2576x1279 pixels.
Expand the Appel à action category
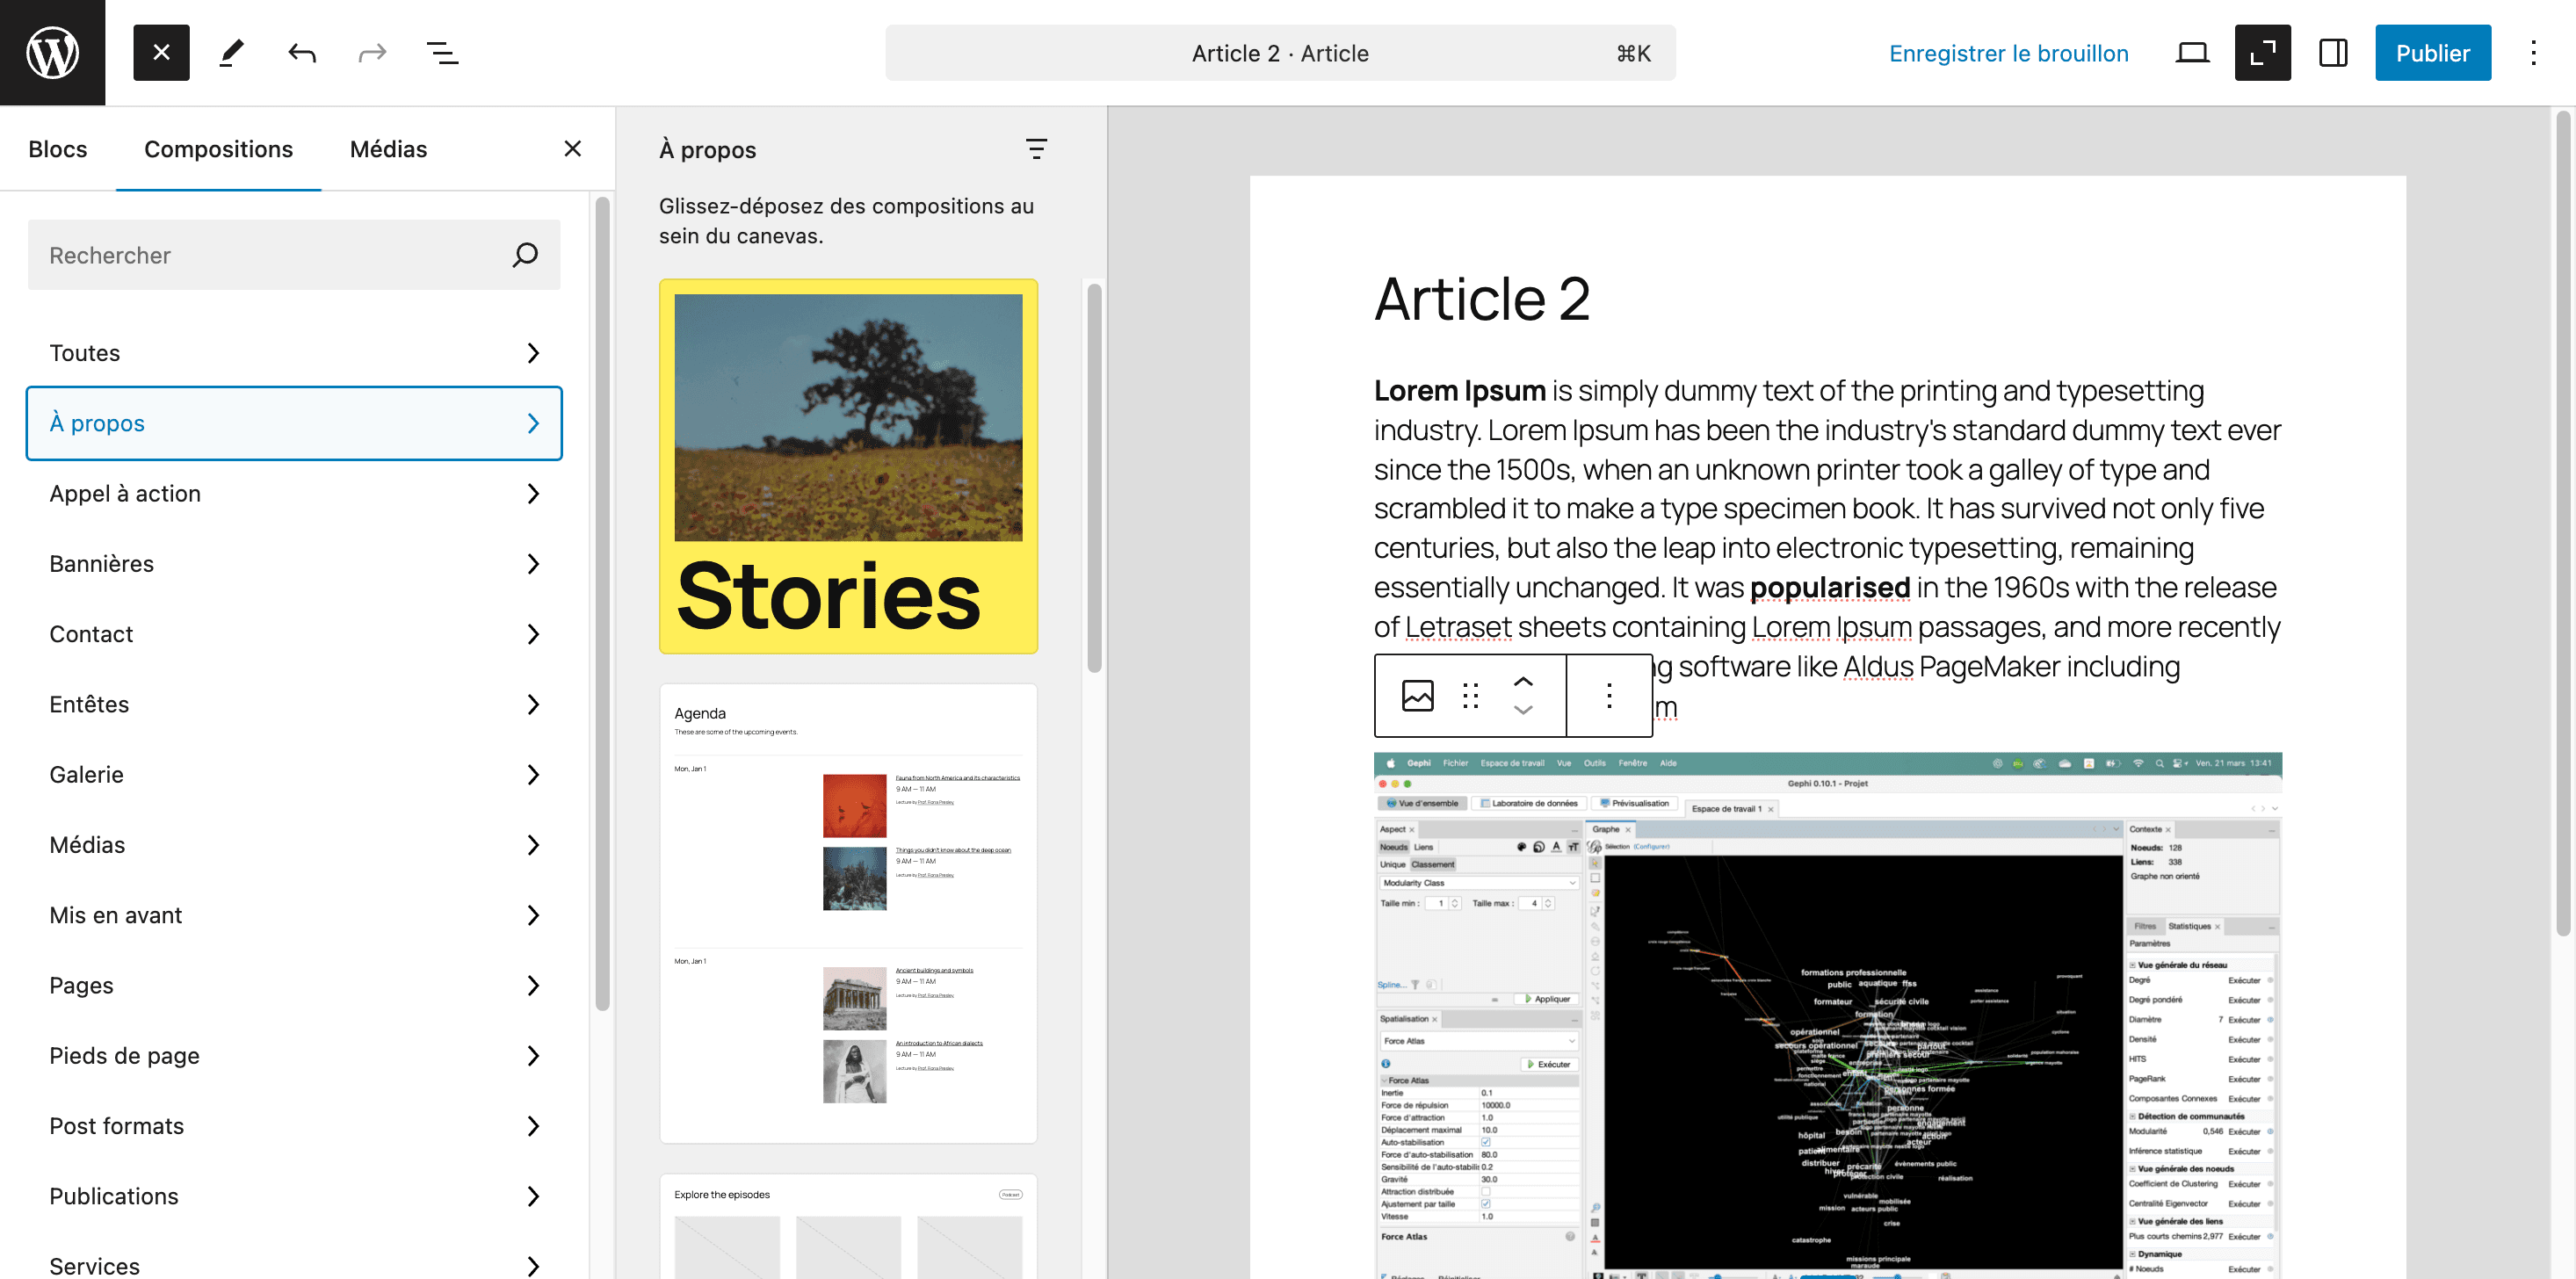(x=294, y=493)
